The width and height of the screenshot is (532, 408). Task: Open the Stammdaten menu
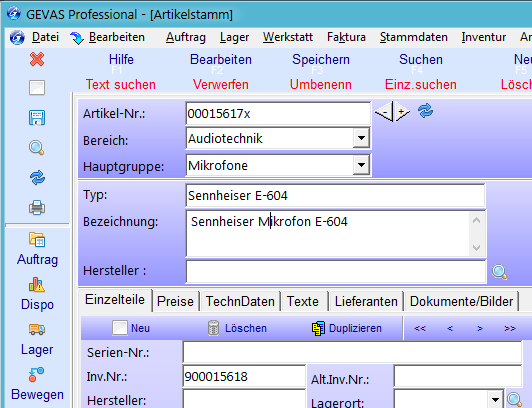[414, 37]
